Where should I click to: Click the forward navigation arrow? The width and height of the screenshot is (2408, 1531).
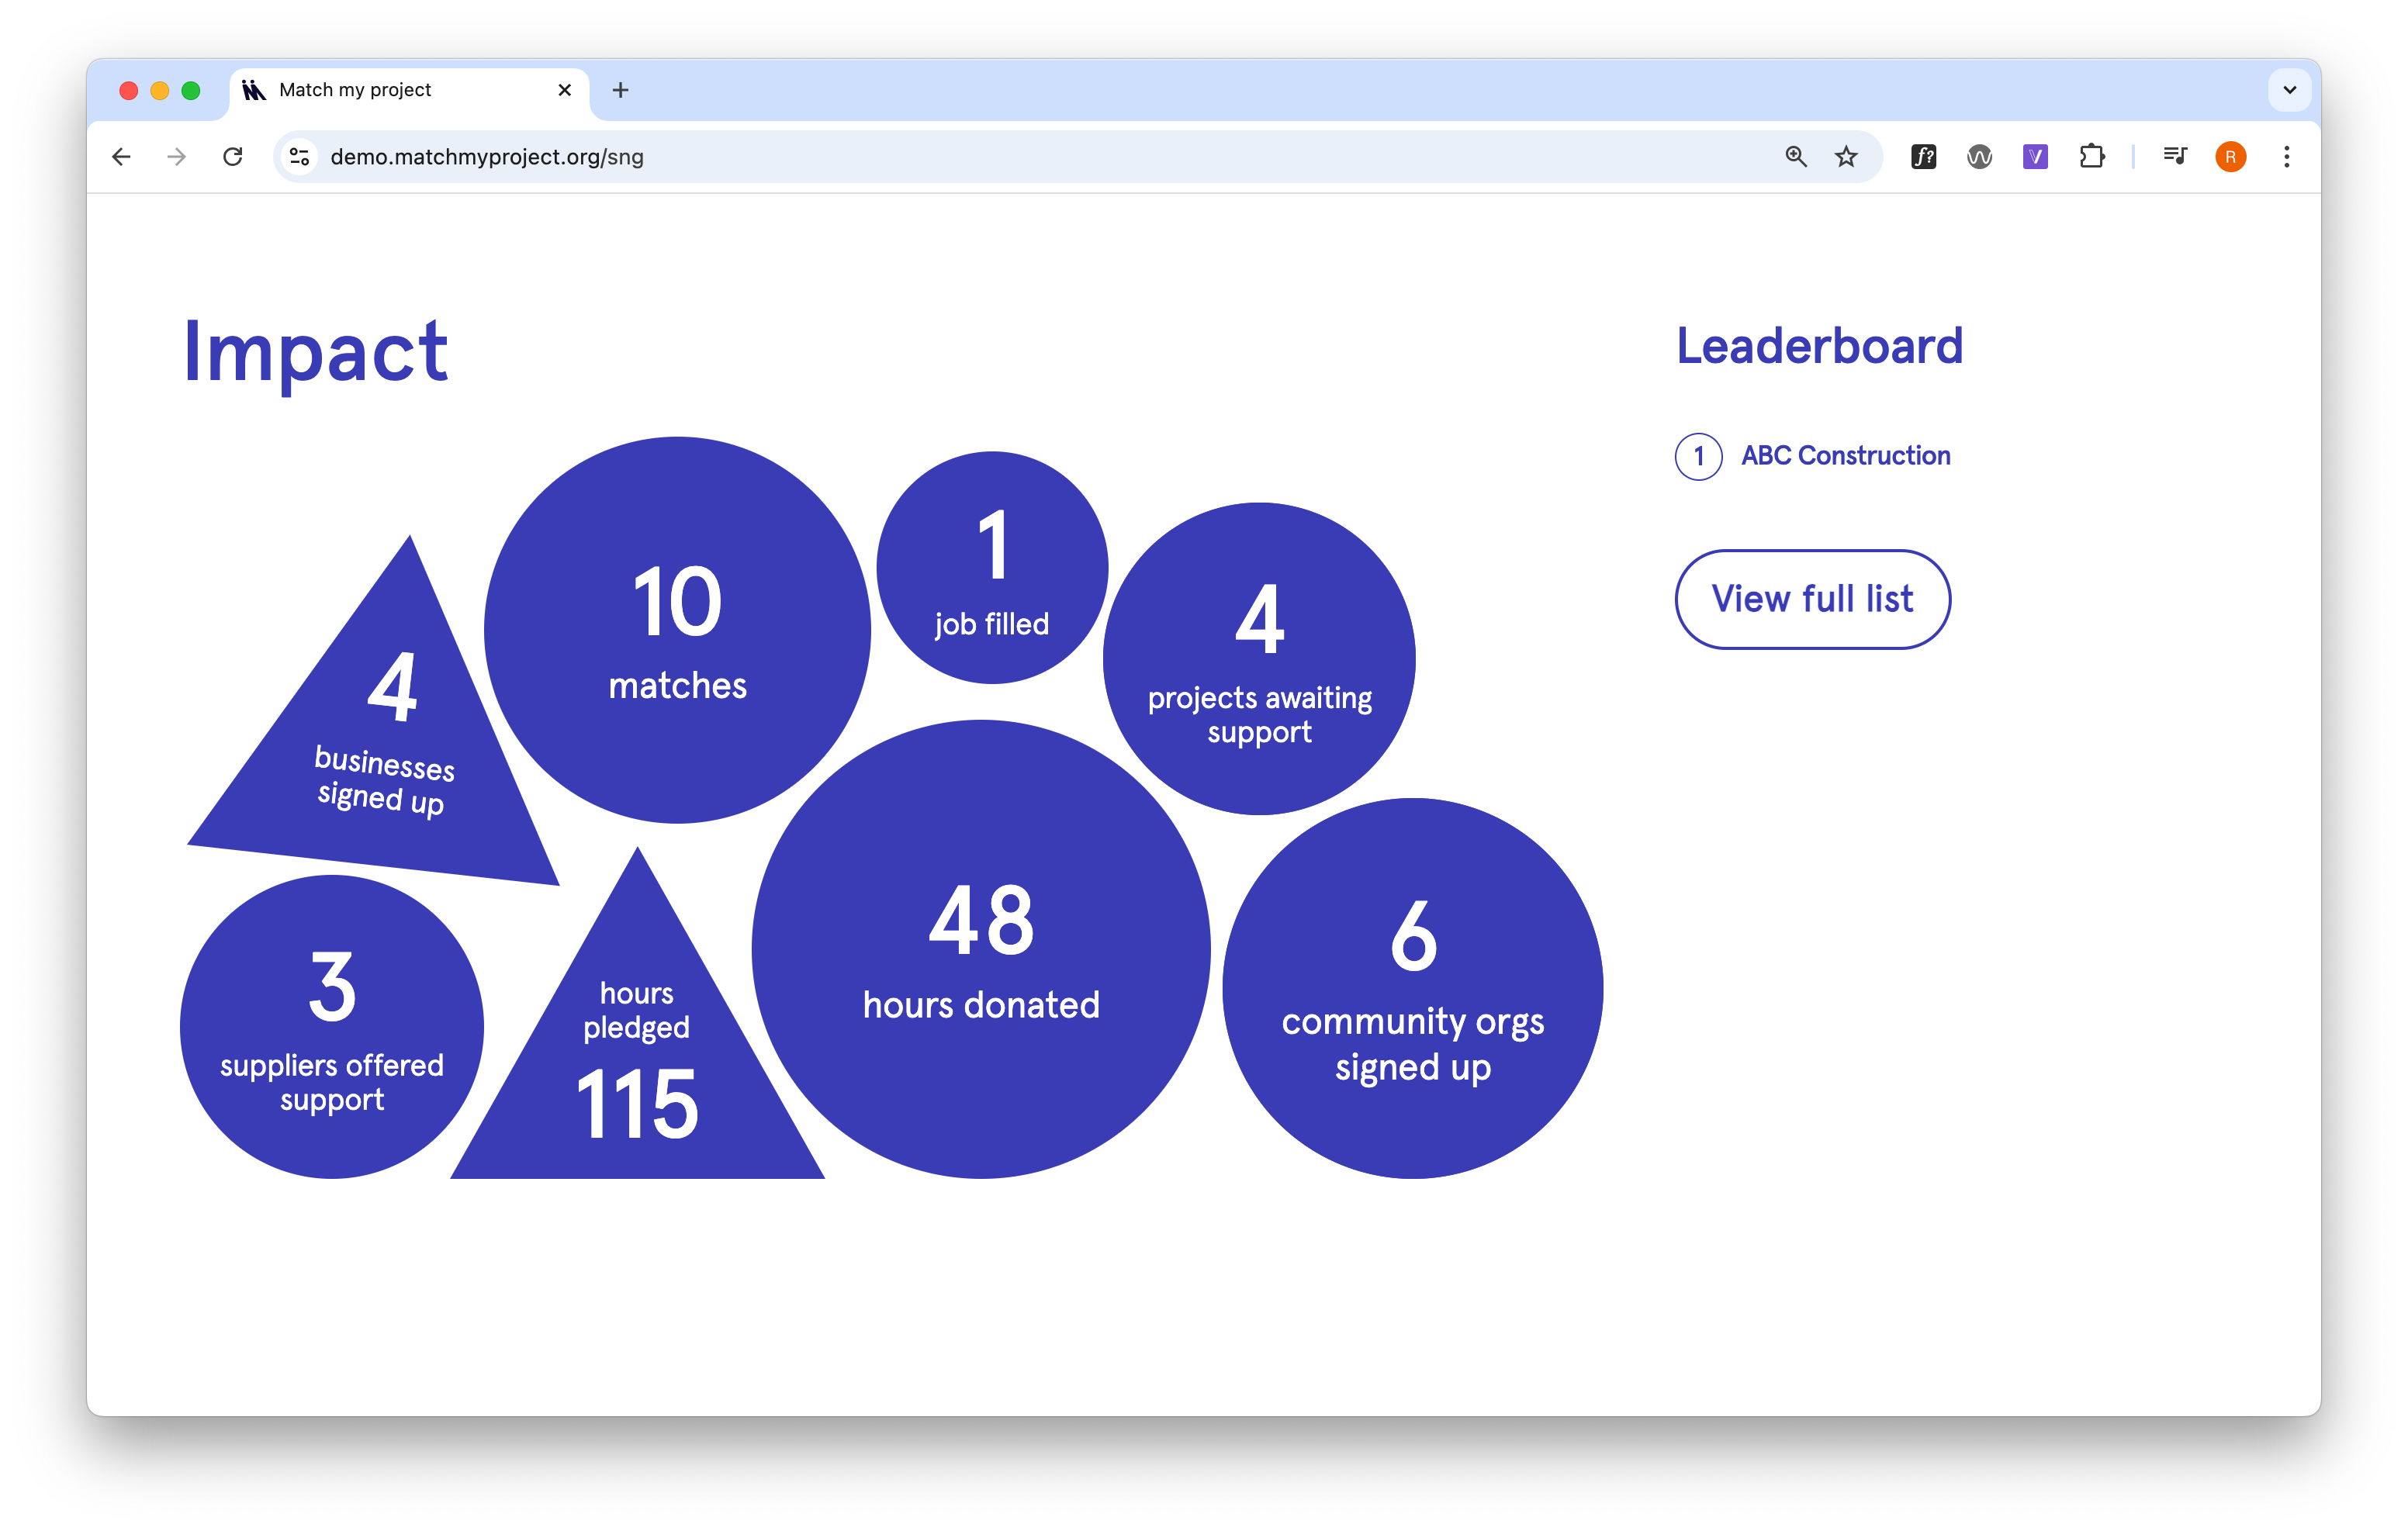[177, 157]
